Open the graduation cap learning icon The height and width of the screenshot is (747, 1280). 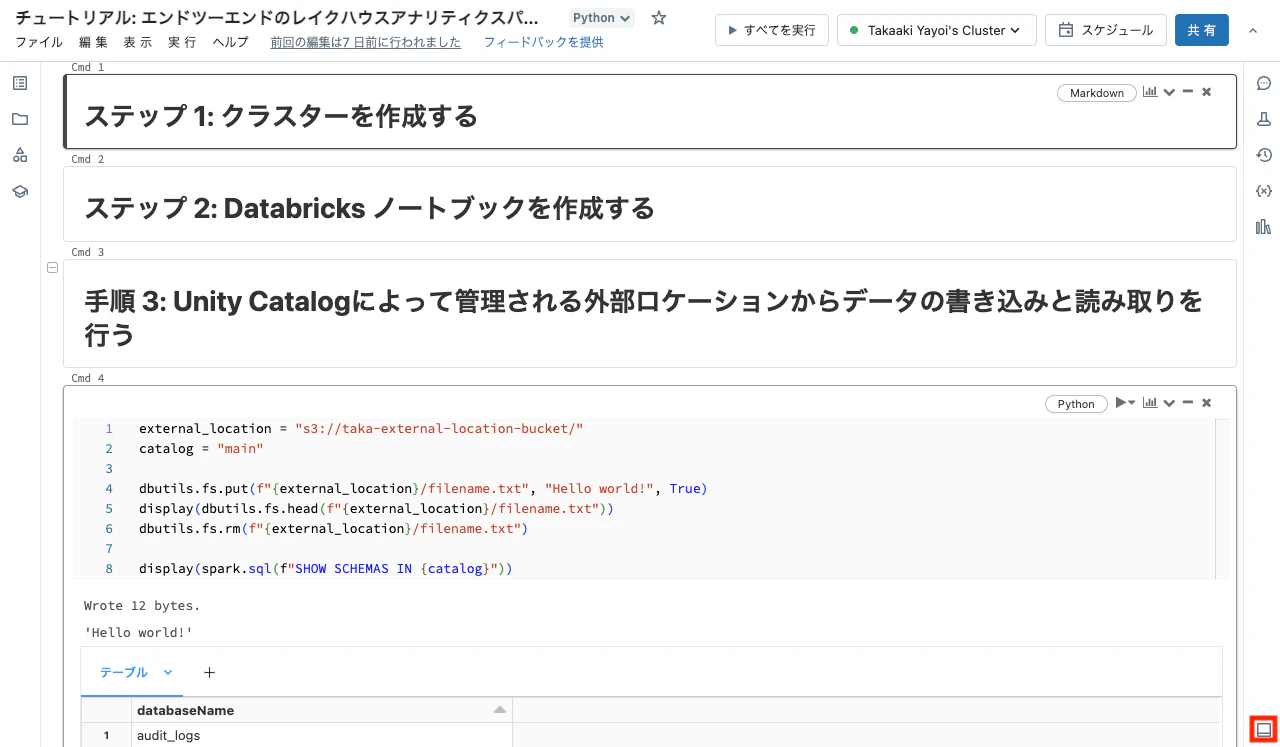click(x=20, y=191)
